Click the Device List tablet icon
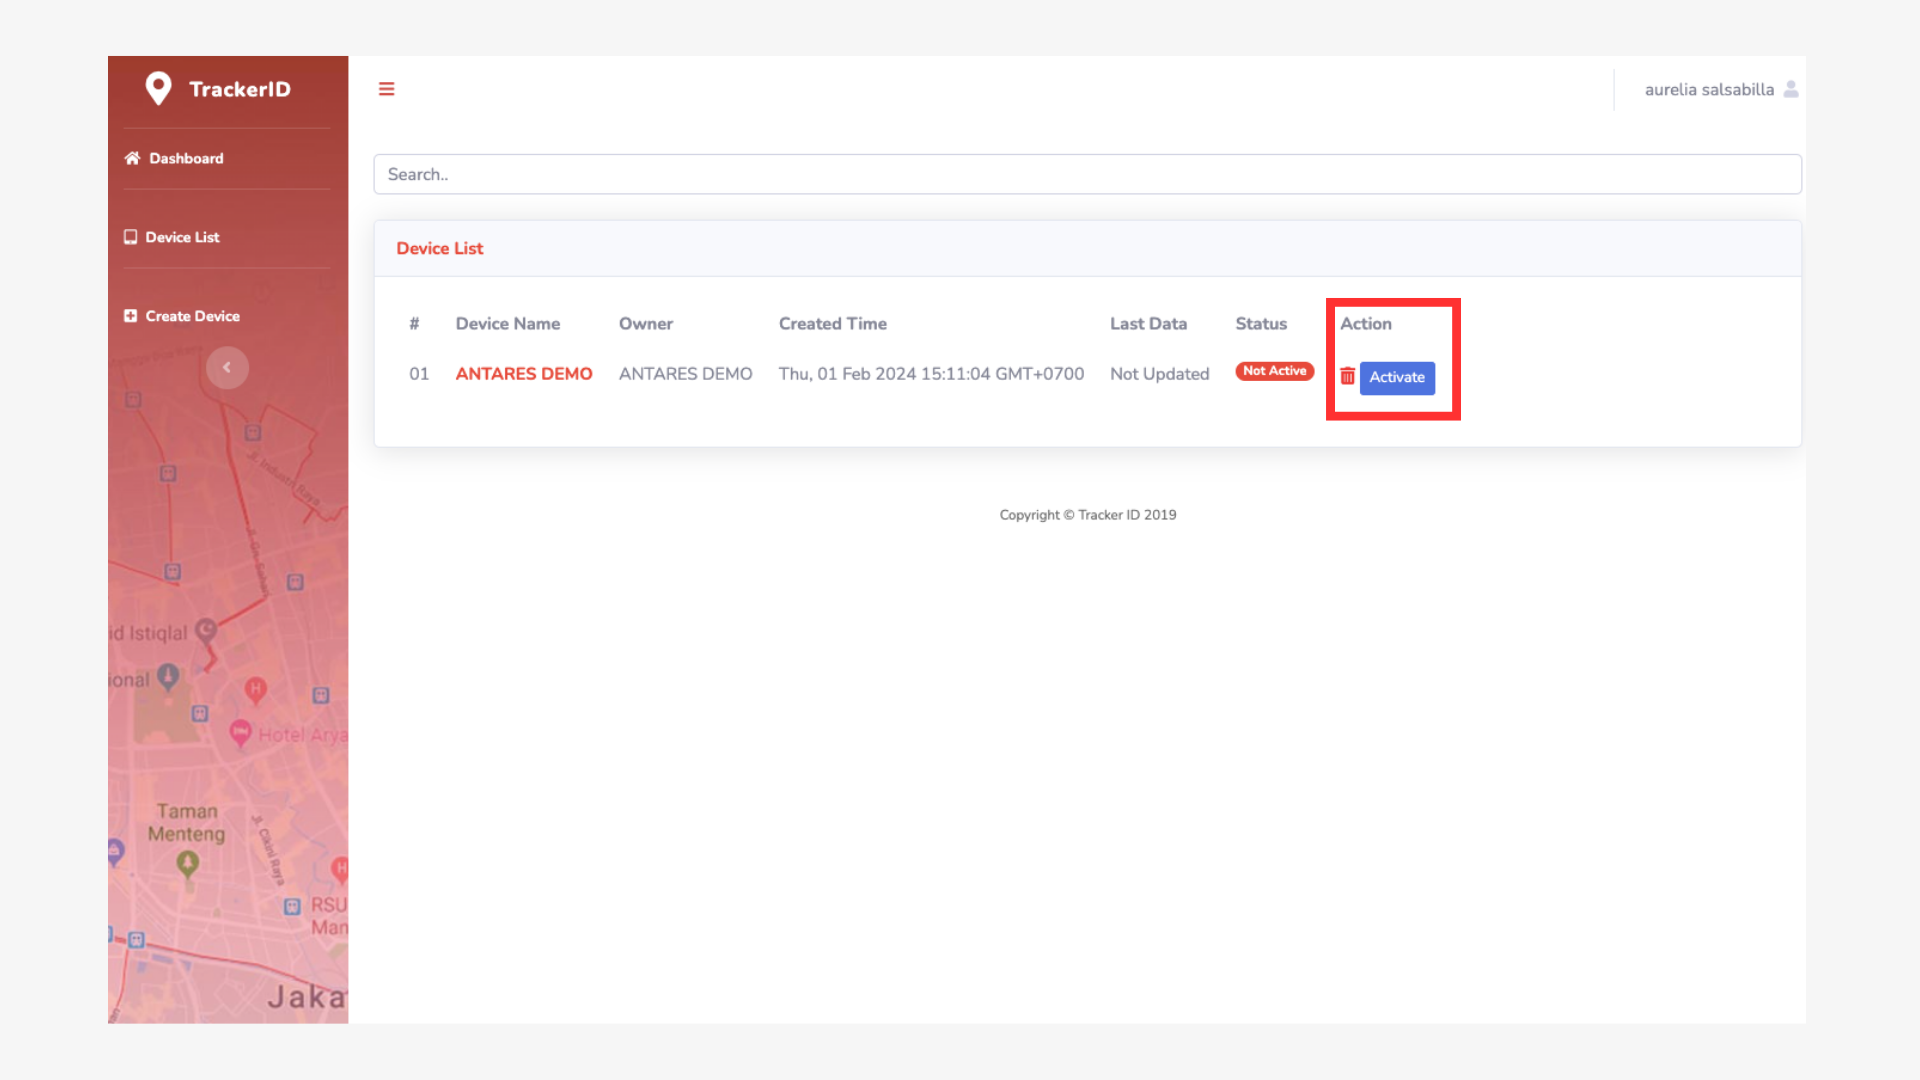The height and width of the screenshot is (1080, 1920). coord(131,237)
